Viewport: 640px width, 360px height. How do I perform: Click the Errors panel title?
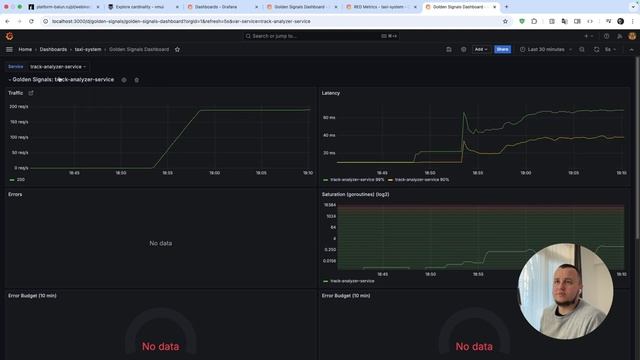[x=15, y=194]
